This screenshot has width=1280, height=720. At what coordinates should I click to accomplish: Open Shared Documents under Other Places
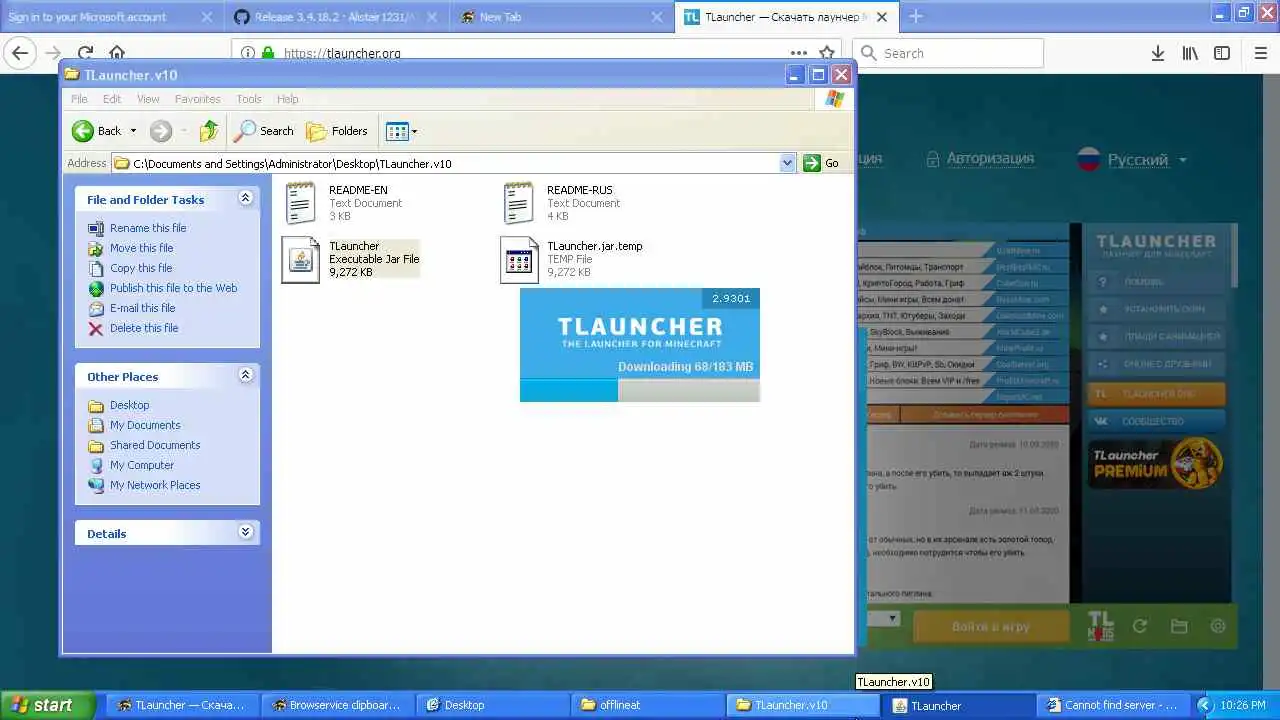click(155, 445)
